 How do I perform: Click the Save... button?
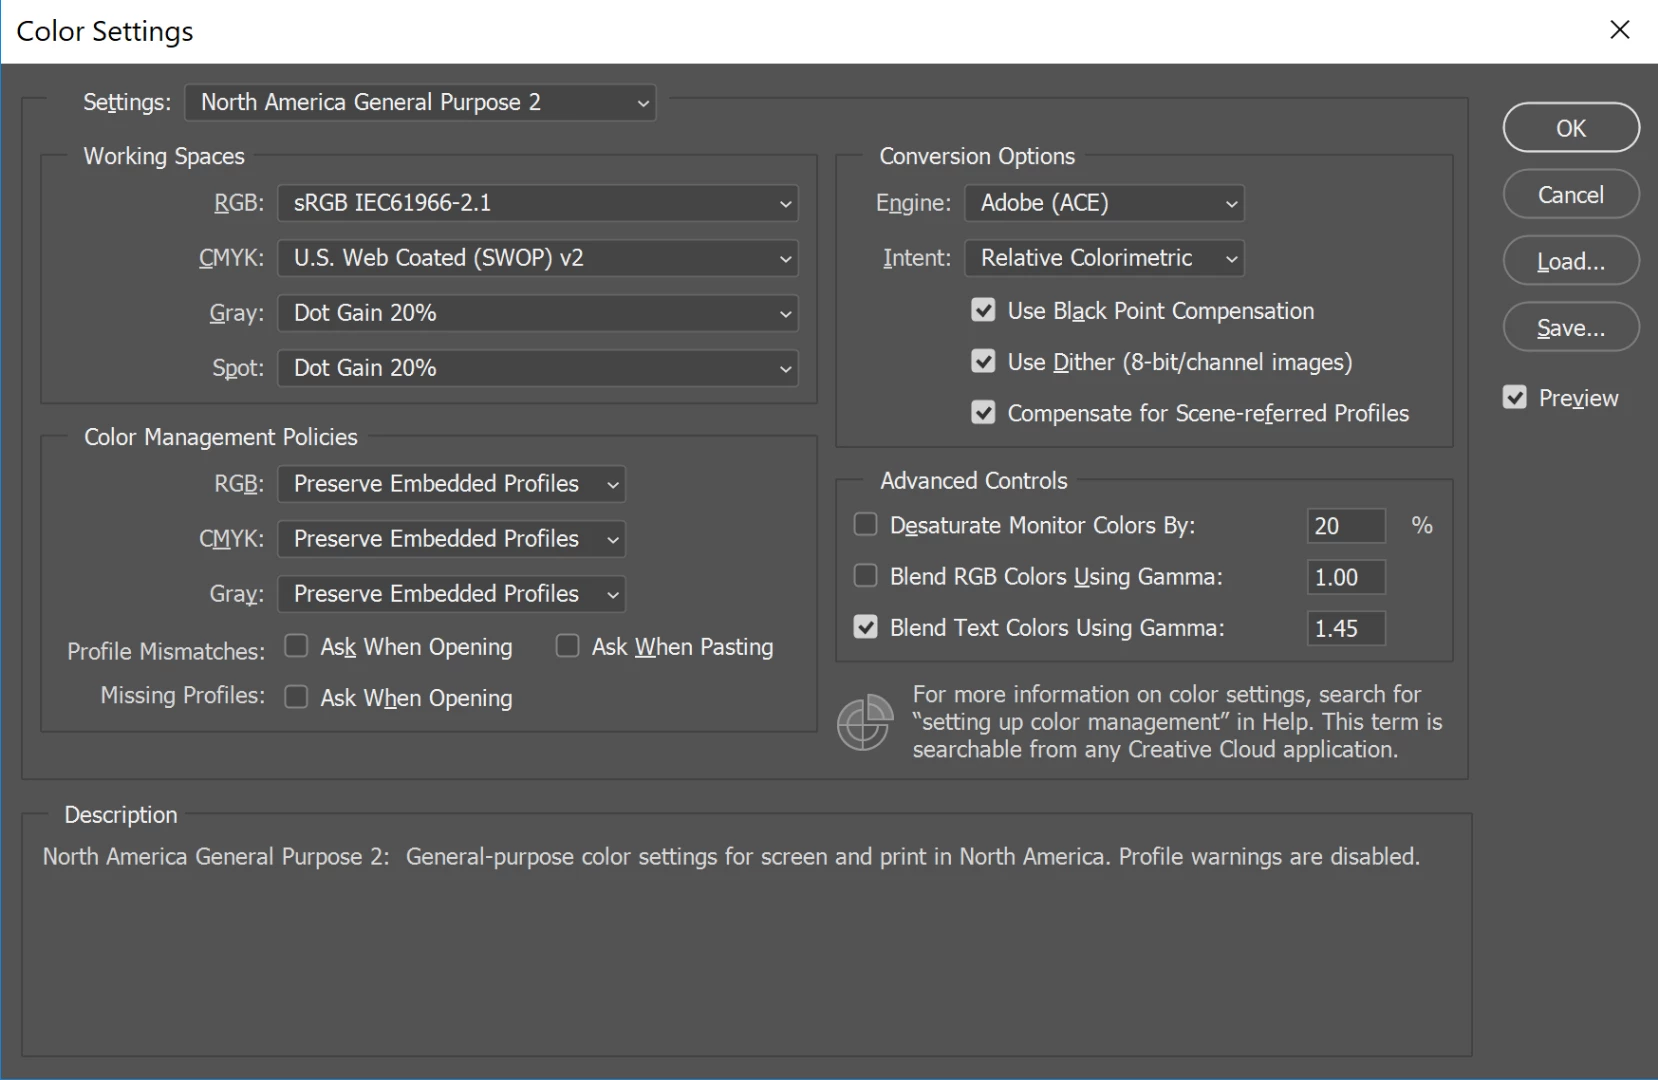pos(1571,327)
